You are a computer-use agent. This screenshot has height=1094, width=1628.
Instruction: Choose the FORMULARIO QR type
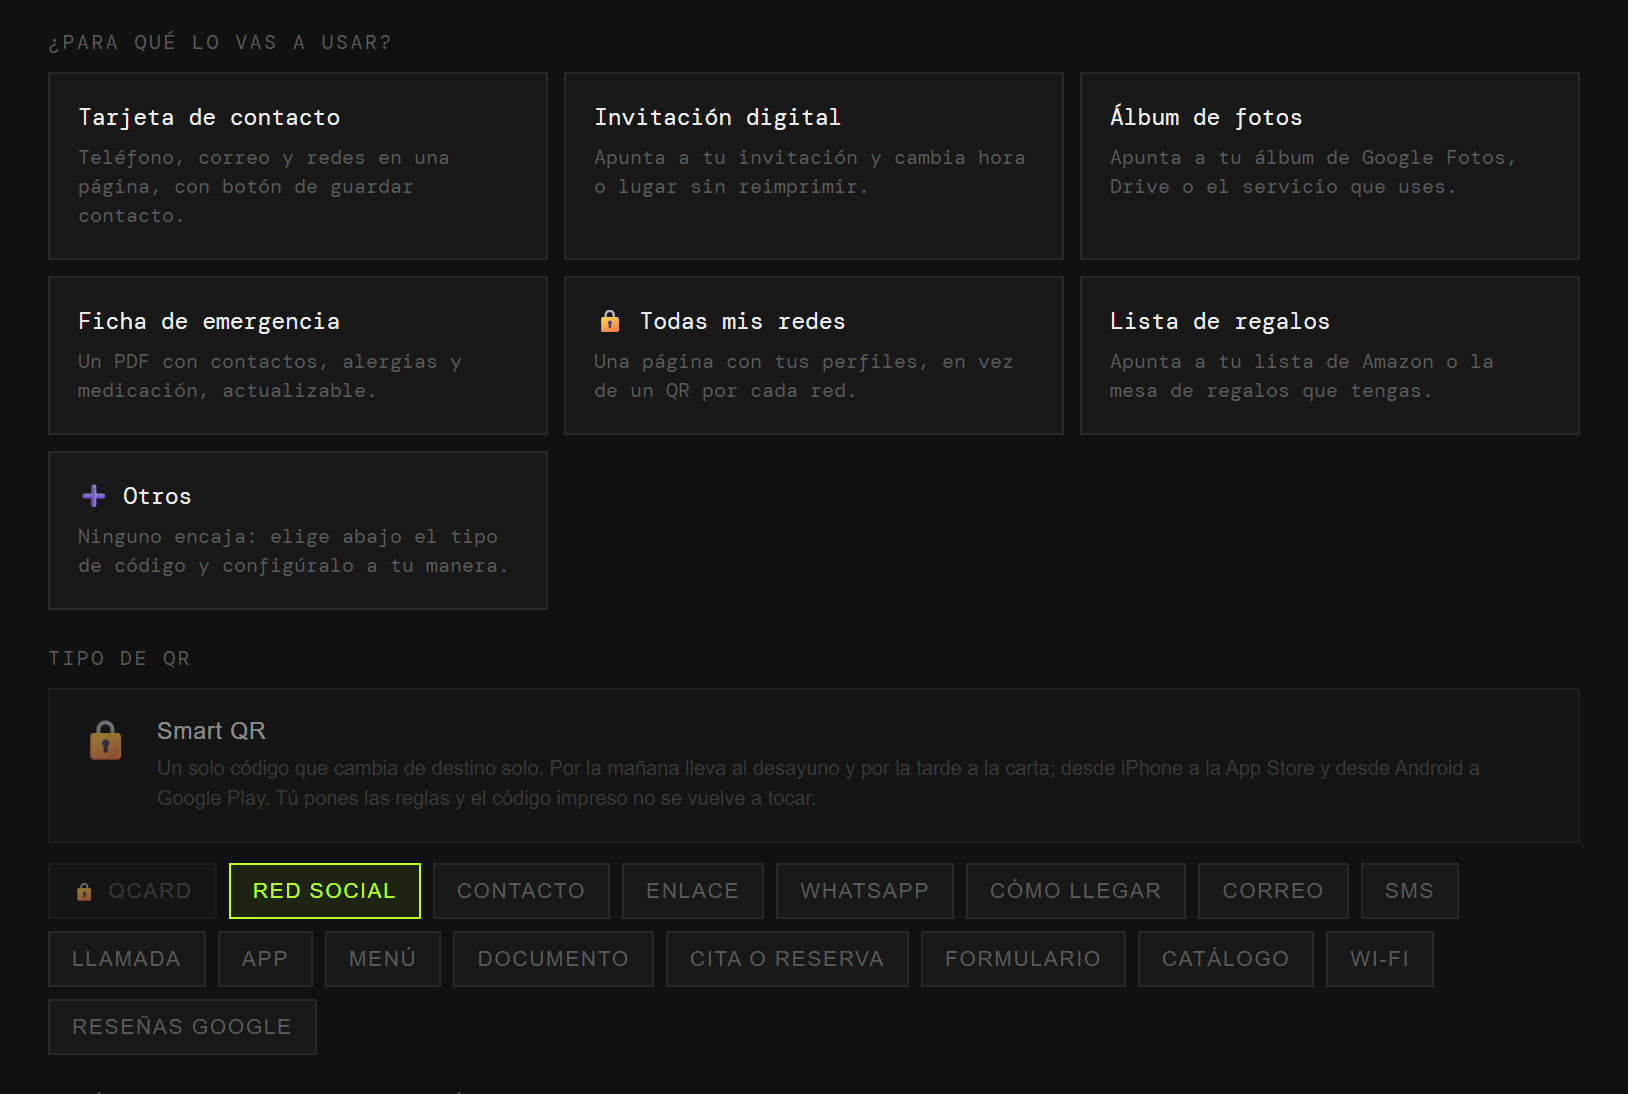pyautogui.click(x=1023, y=959)
